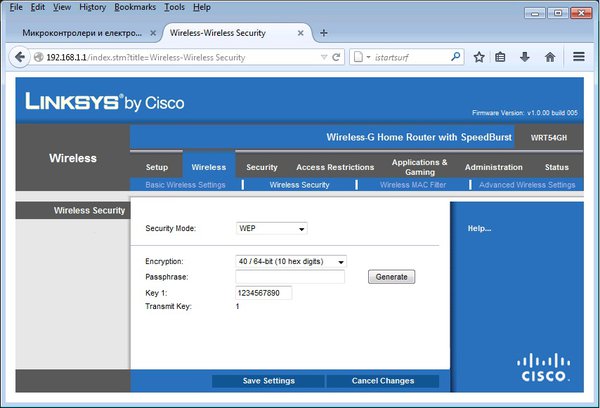
Task: Open the History menu
Action: [93, 7]
